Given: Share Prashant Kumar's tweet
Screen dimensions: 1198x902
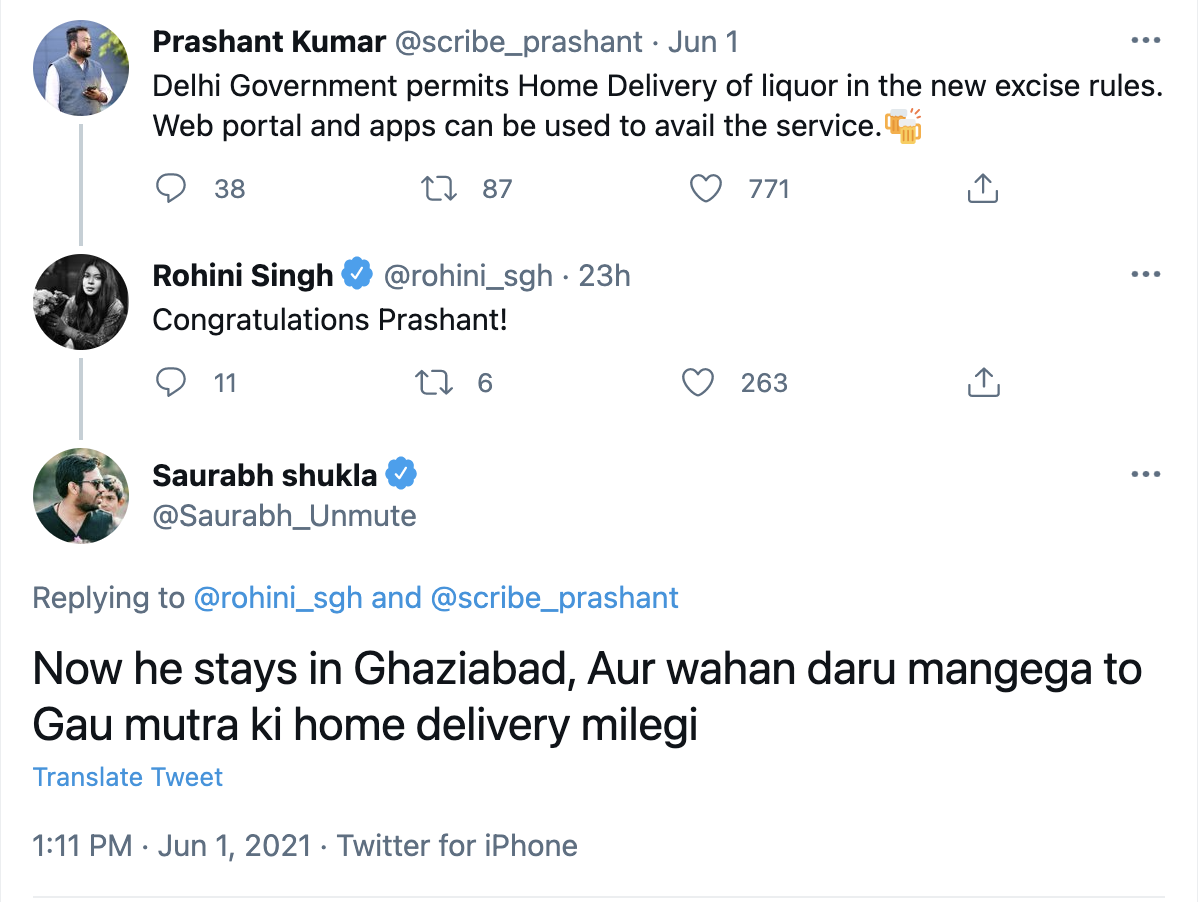Looking at the screenshot, I should pyautogui.click(x=983, y=188).
